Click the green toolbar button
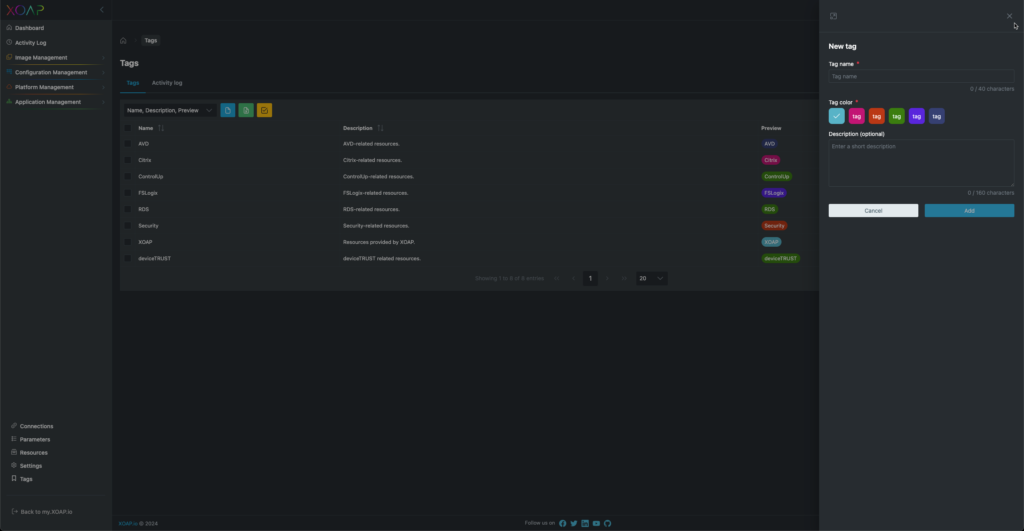Screen dimensions: 1024x531 246,110
